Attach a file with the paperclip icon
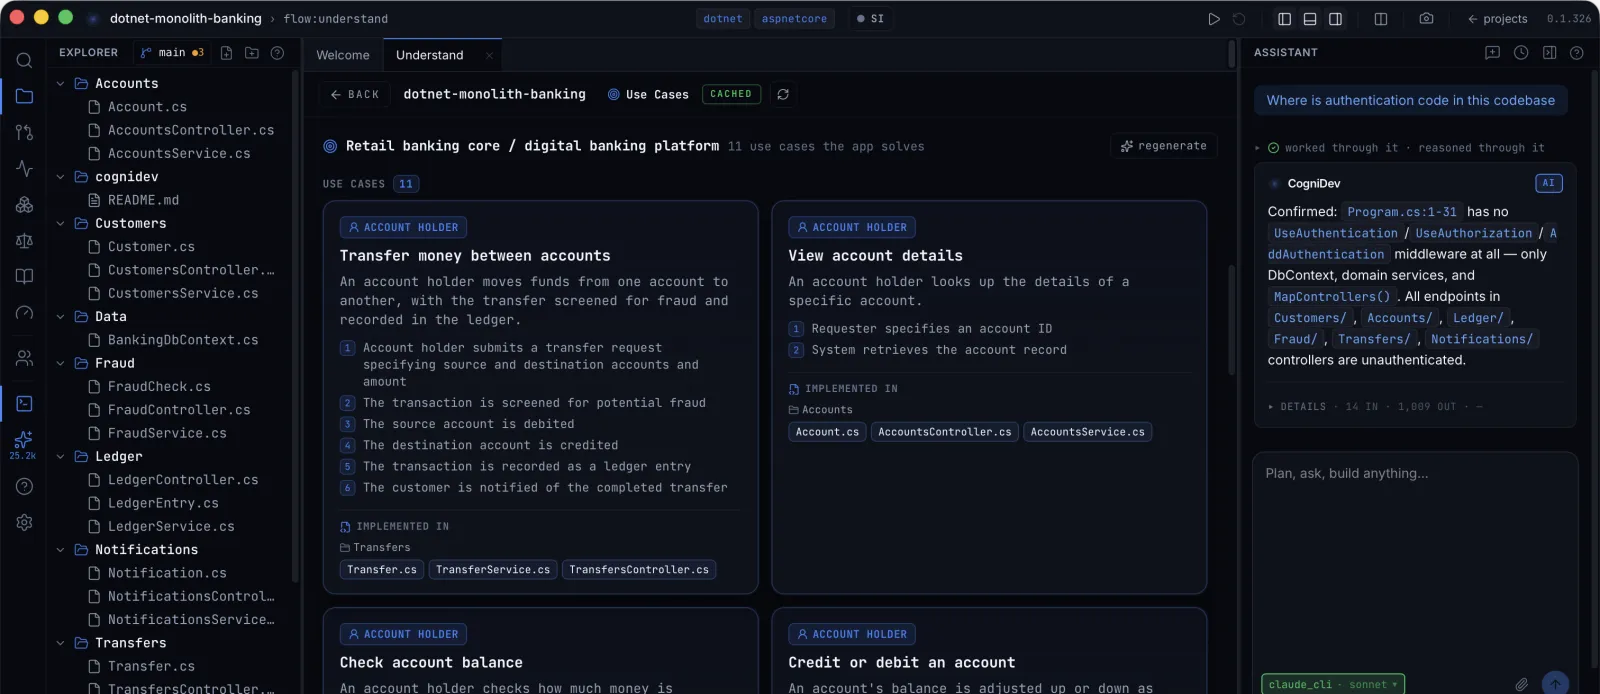 [1521, 685]
